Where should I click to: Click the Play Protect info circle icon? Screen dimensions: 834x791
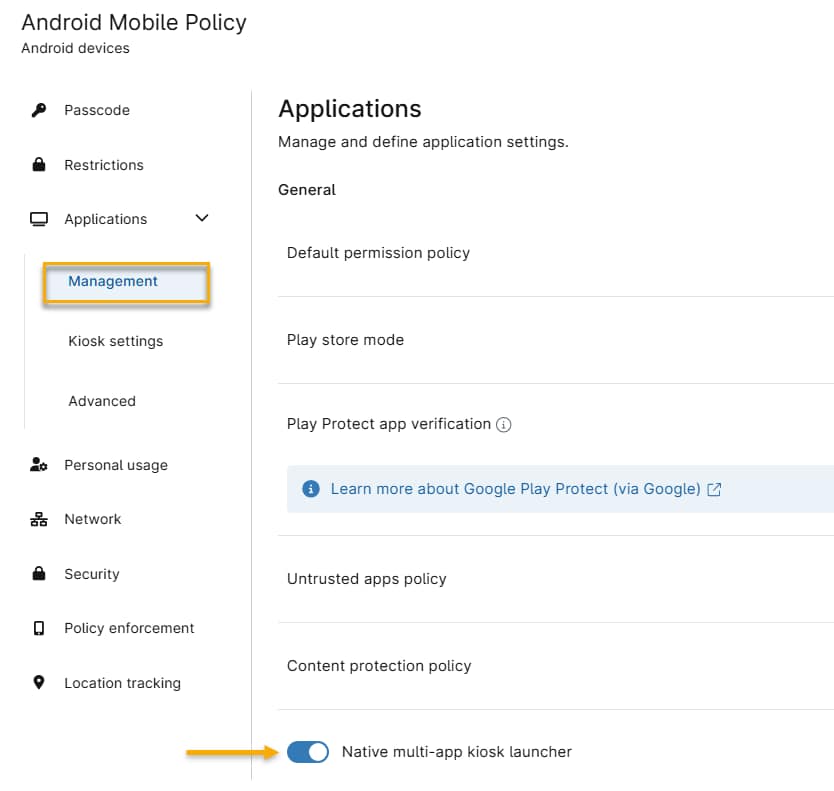coord(503,424)
